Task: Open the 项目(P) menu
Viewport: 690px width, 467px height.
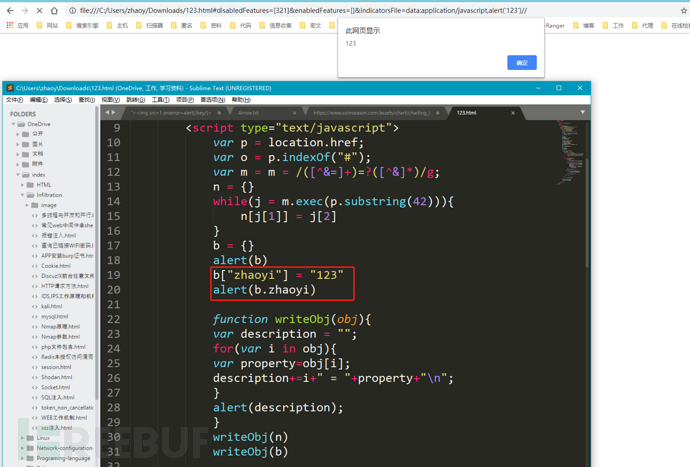Action: pyautogui.click(x=185, y=100)
